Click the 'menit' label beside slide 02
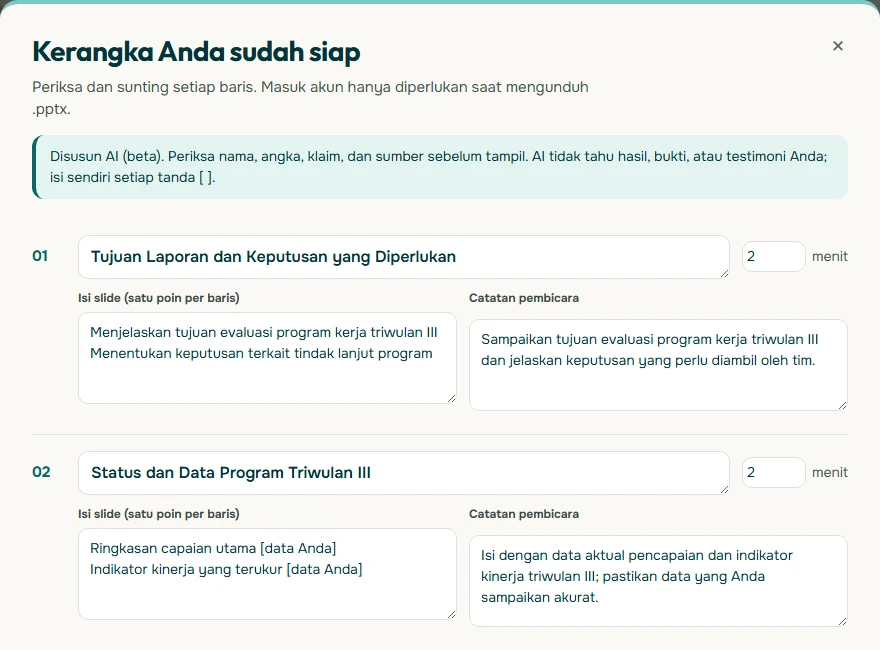Screen dimensions: 880x650 (x=829, y=473)
